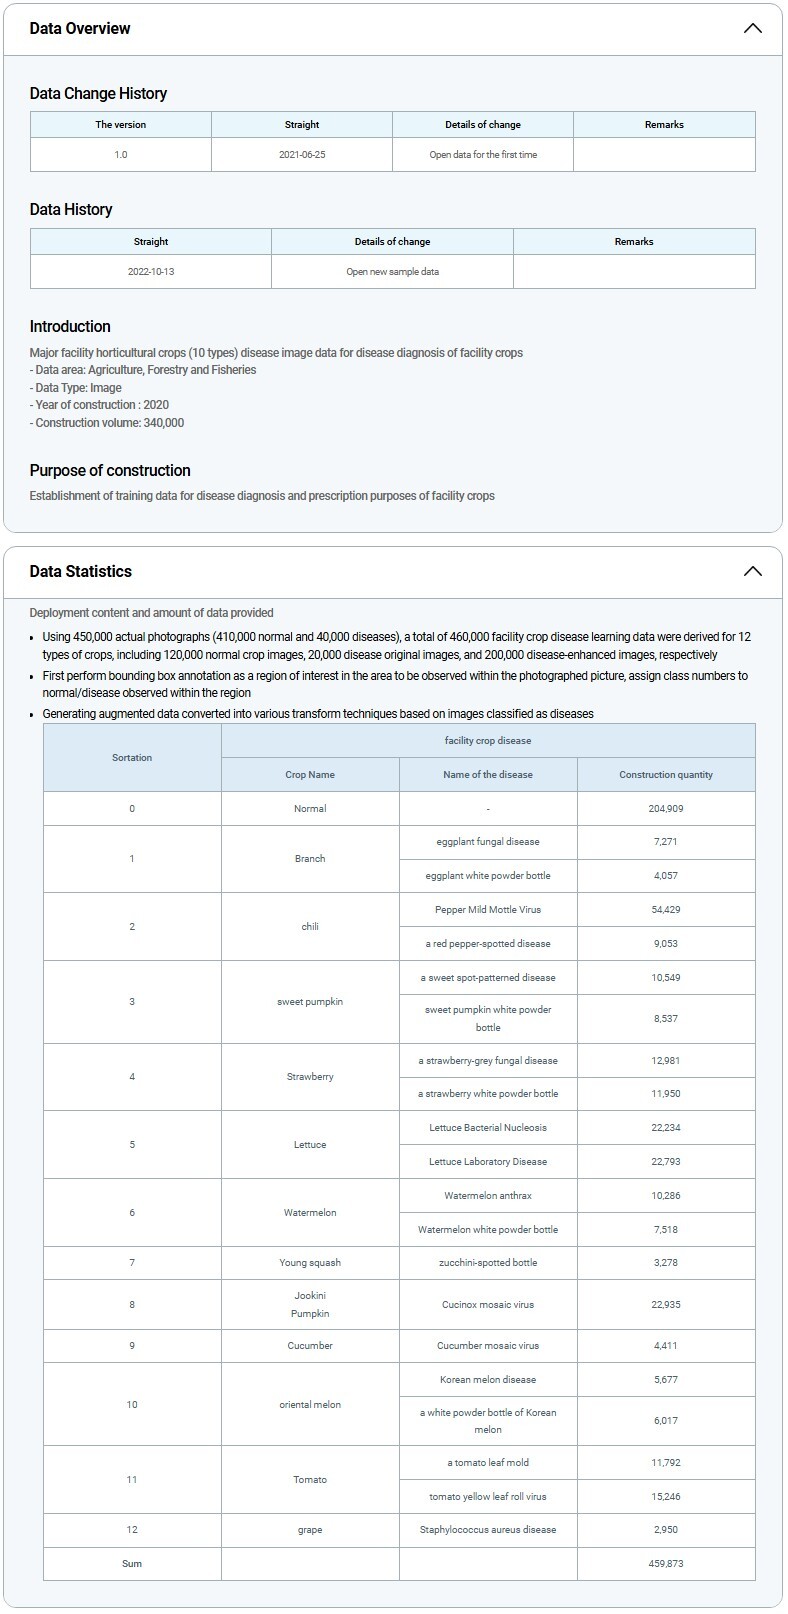Select the 'Open new sample data' cell
This screenshot has height=1614, width=788.
click(392, 271)
